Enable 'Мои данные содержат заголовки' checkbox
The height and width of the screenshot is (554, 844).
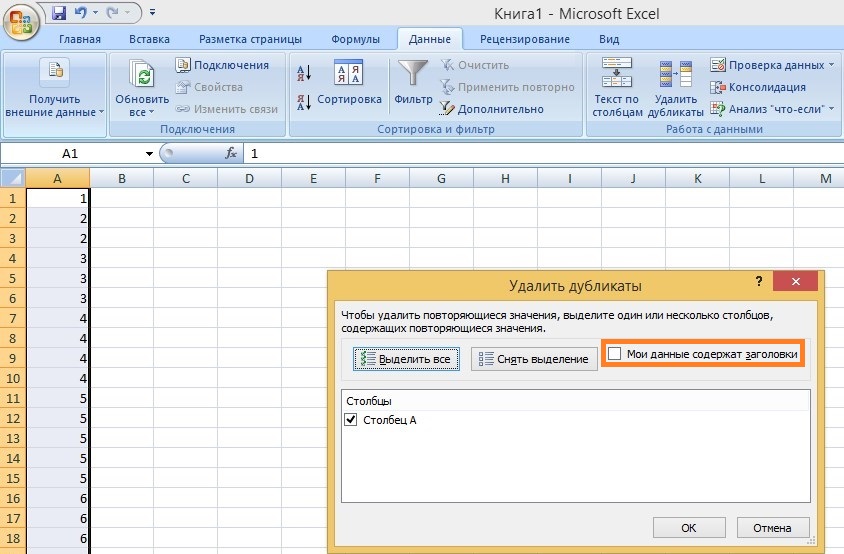point(615,354)
